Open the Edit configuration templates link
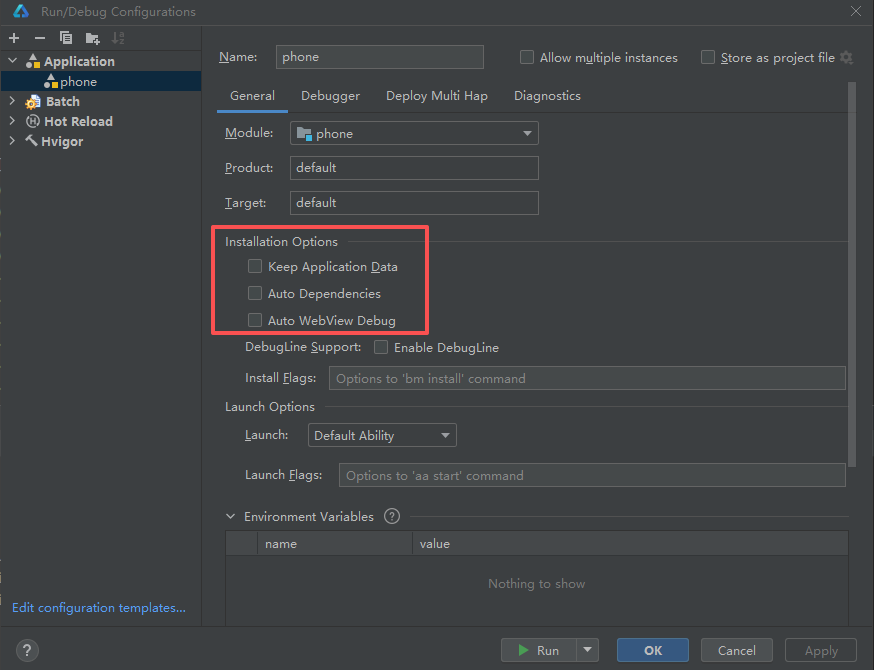 tap(99, 608)
